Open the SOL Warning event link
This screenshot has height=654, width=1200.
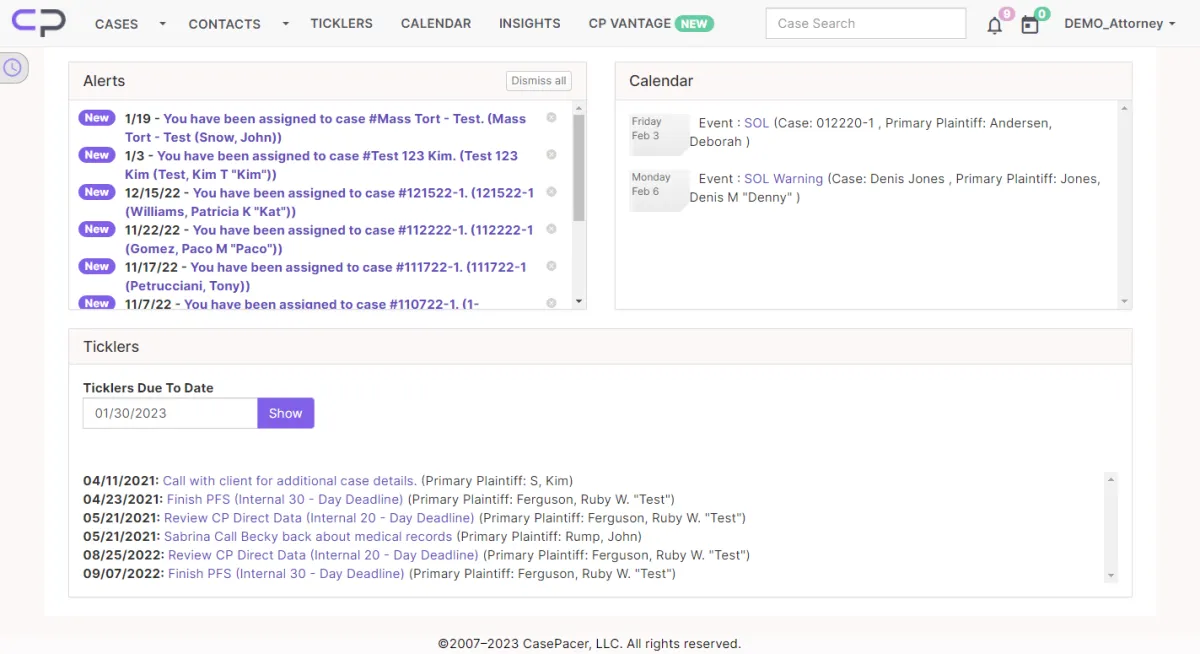pos(783,179)
